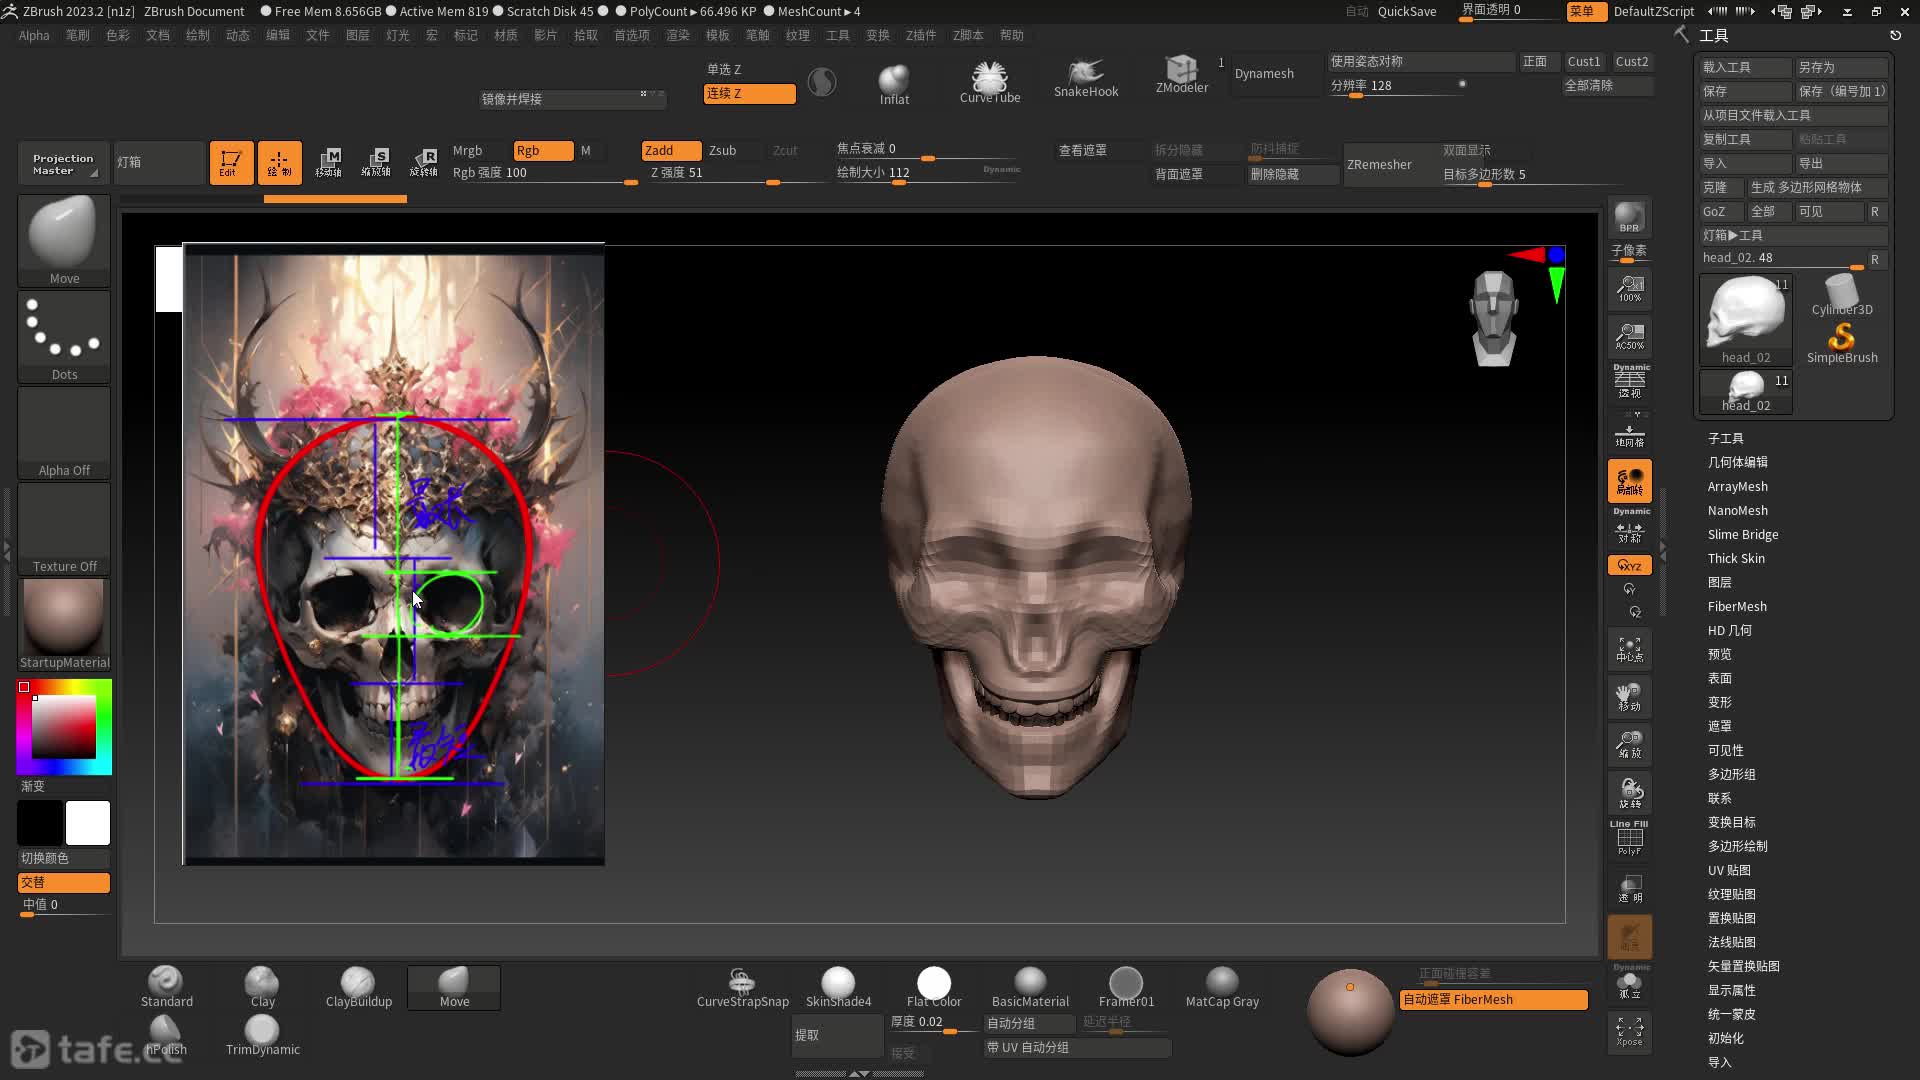
Task: Expand the NanoMesh section
Action: click(1737, 511)
